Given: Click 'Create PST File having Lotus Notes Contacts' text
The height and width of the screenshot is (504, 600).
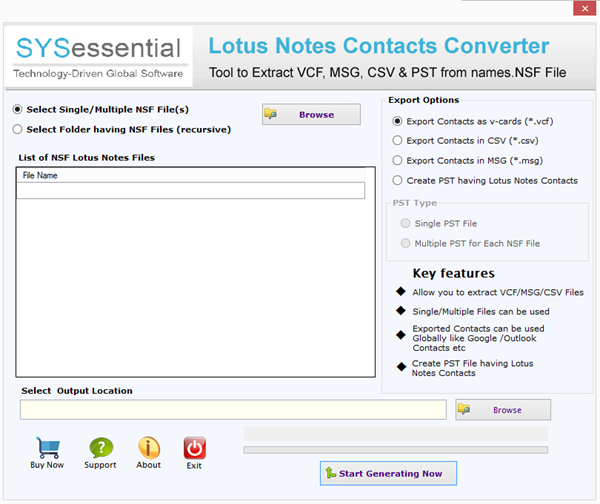Looking at the screenshot, I should pyautogui.click(x=472, y=368).
